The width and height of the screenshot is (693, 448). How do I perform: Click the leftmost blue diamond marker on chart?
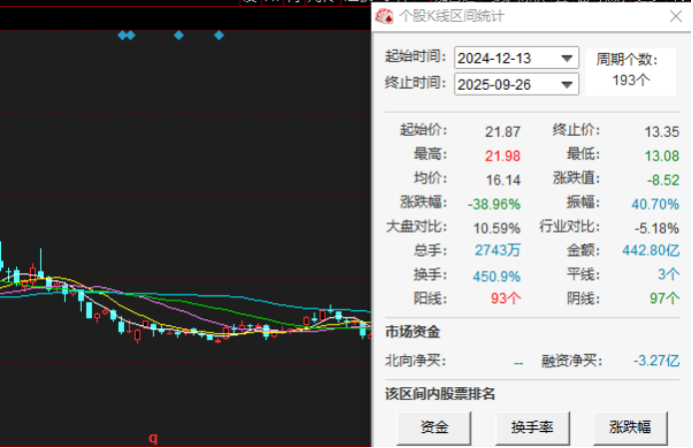tap(122, 35)
